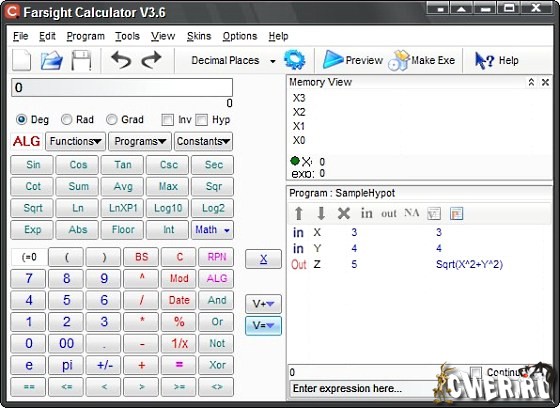Viewport: 560px width, 408px height.
Task: Click the pi constant button
Action: 66,365
